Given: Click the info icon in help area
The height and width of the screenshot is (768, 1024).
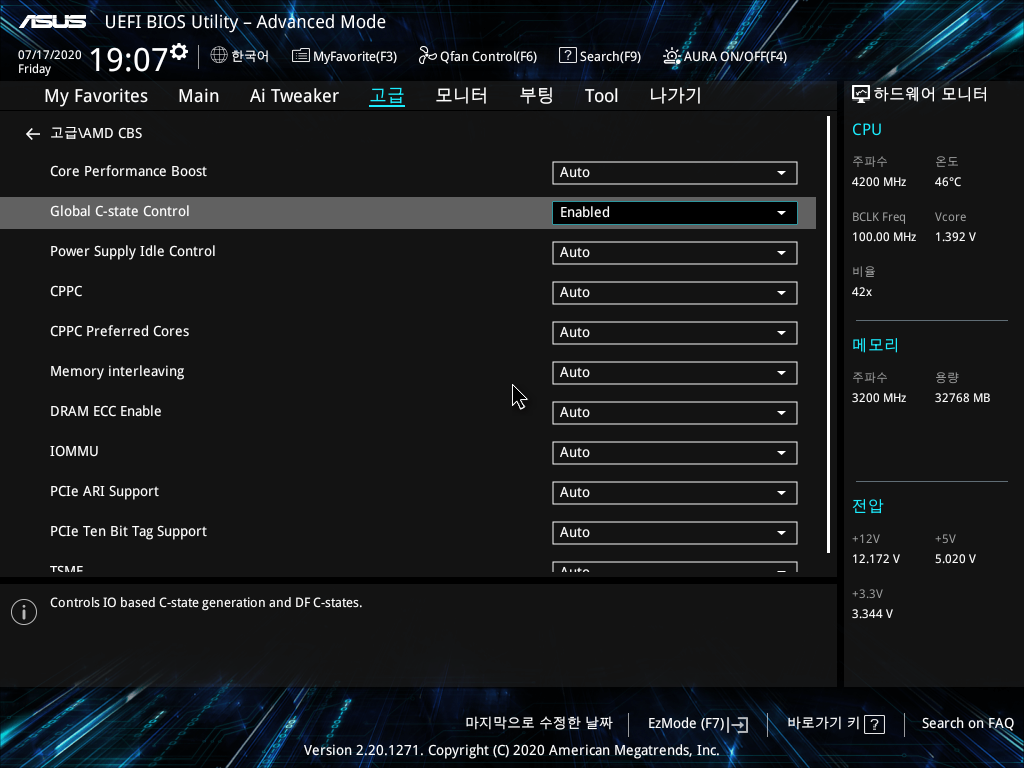Looking at the screenshot, I should [x=24, y=612].
